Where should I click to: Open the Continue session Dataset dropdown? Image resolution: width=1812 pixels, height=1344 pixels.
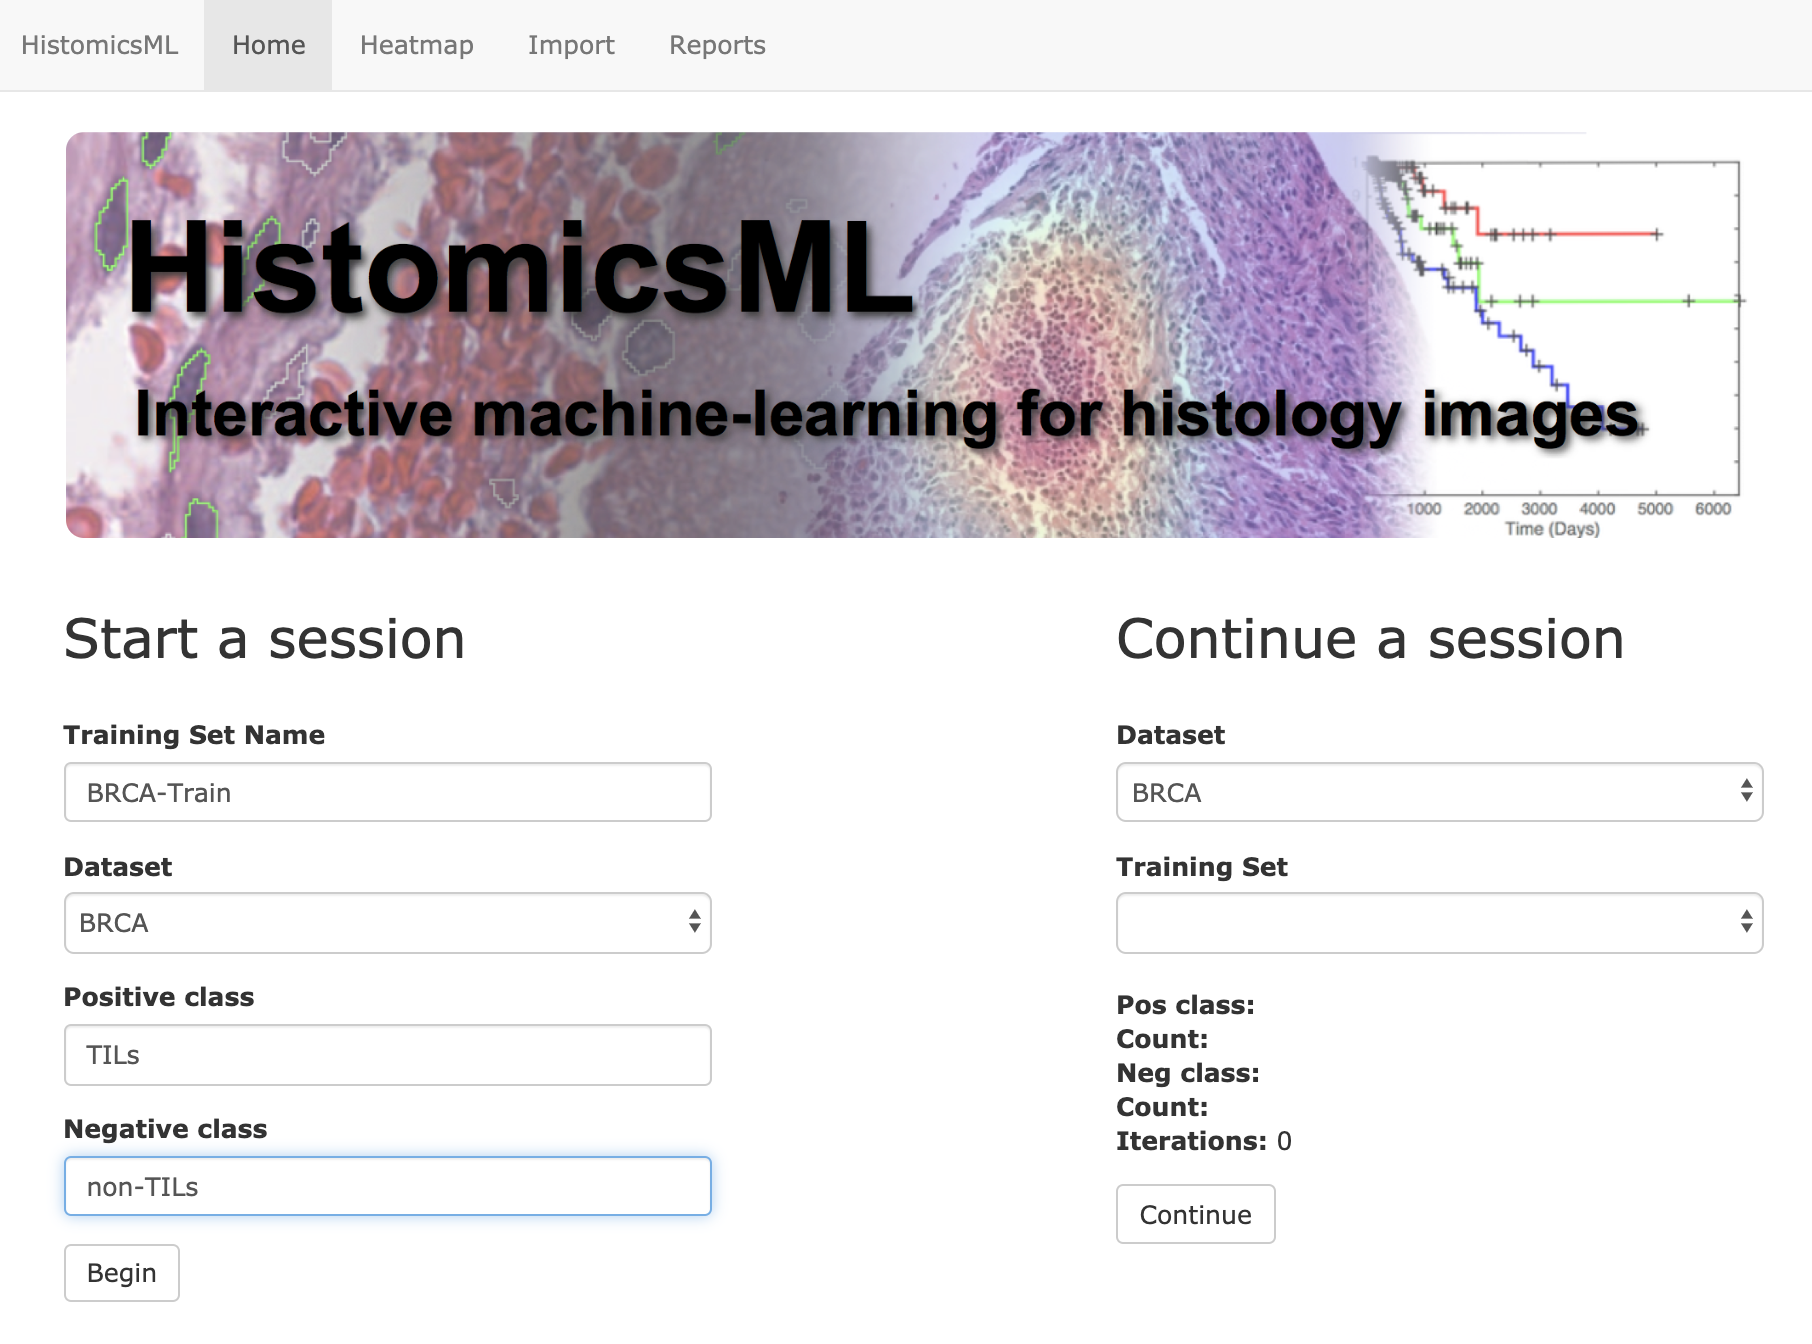(x=1439, y=792)
